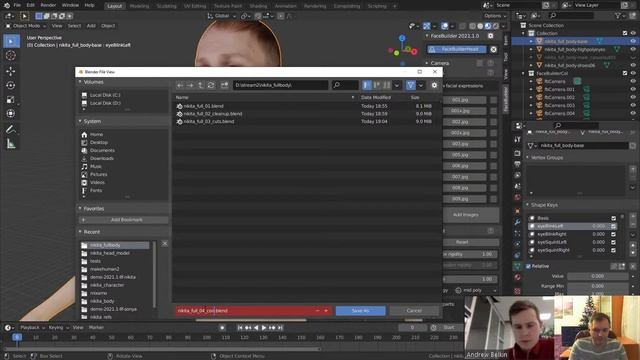Toggle the Relative shape keys checkbox

pos(529,267)
